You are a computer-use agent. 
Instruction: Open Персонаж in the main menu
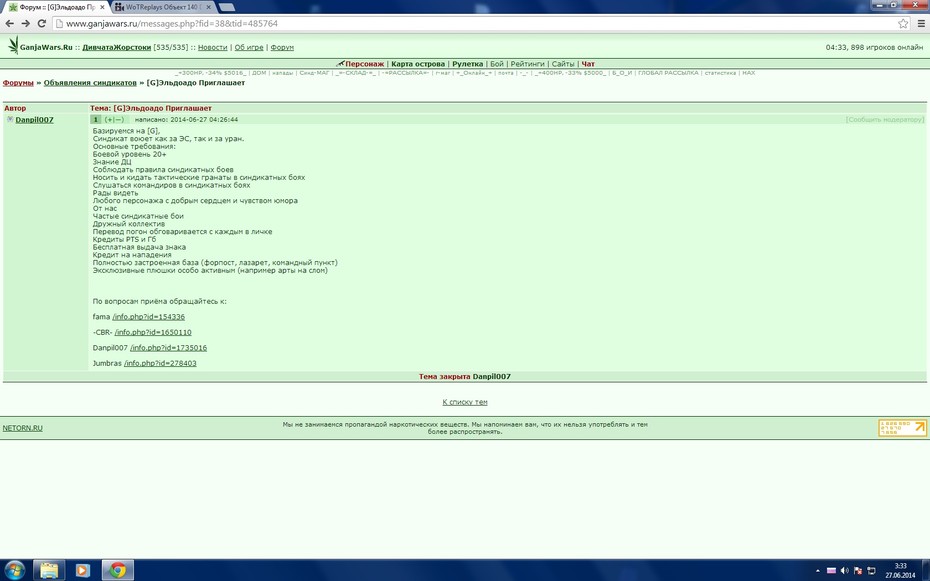(364, 64)
